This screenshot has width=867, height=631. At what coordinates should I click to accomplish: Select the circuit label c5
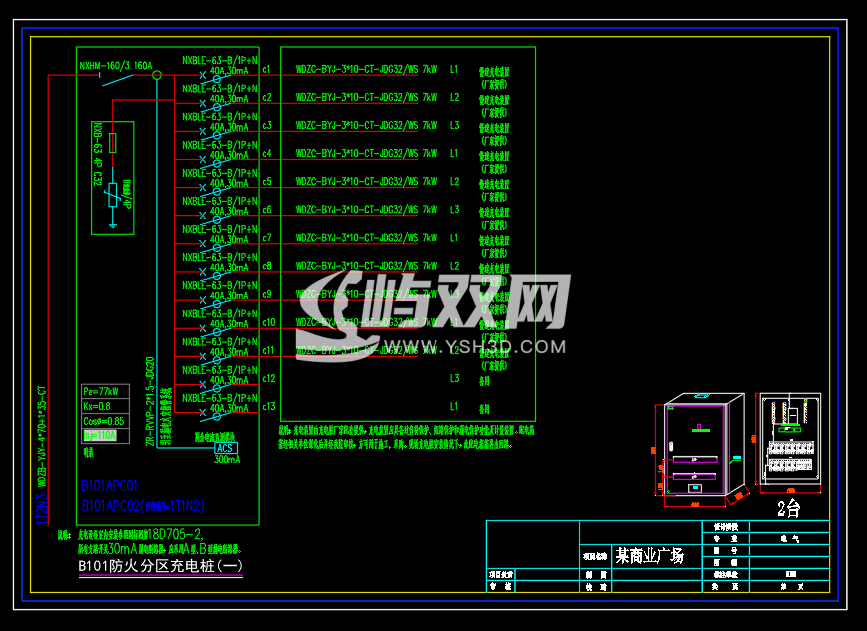click(x=267, y=181)
